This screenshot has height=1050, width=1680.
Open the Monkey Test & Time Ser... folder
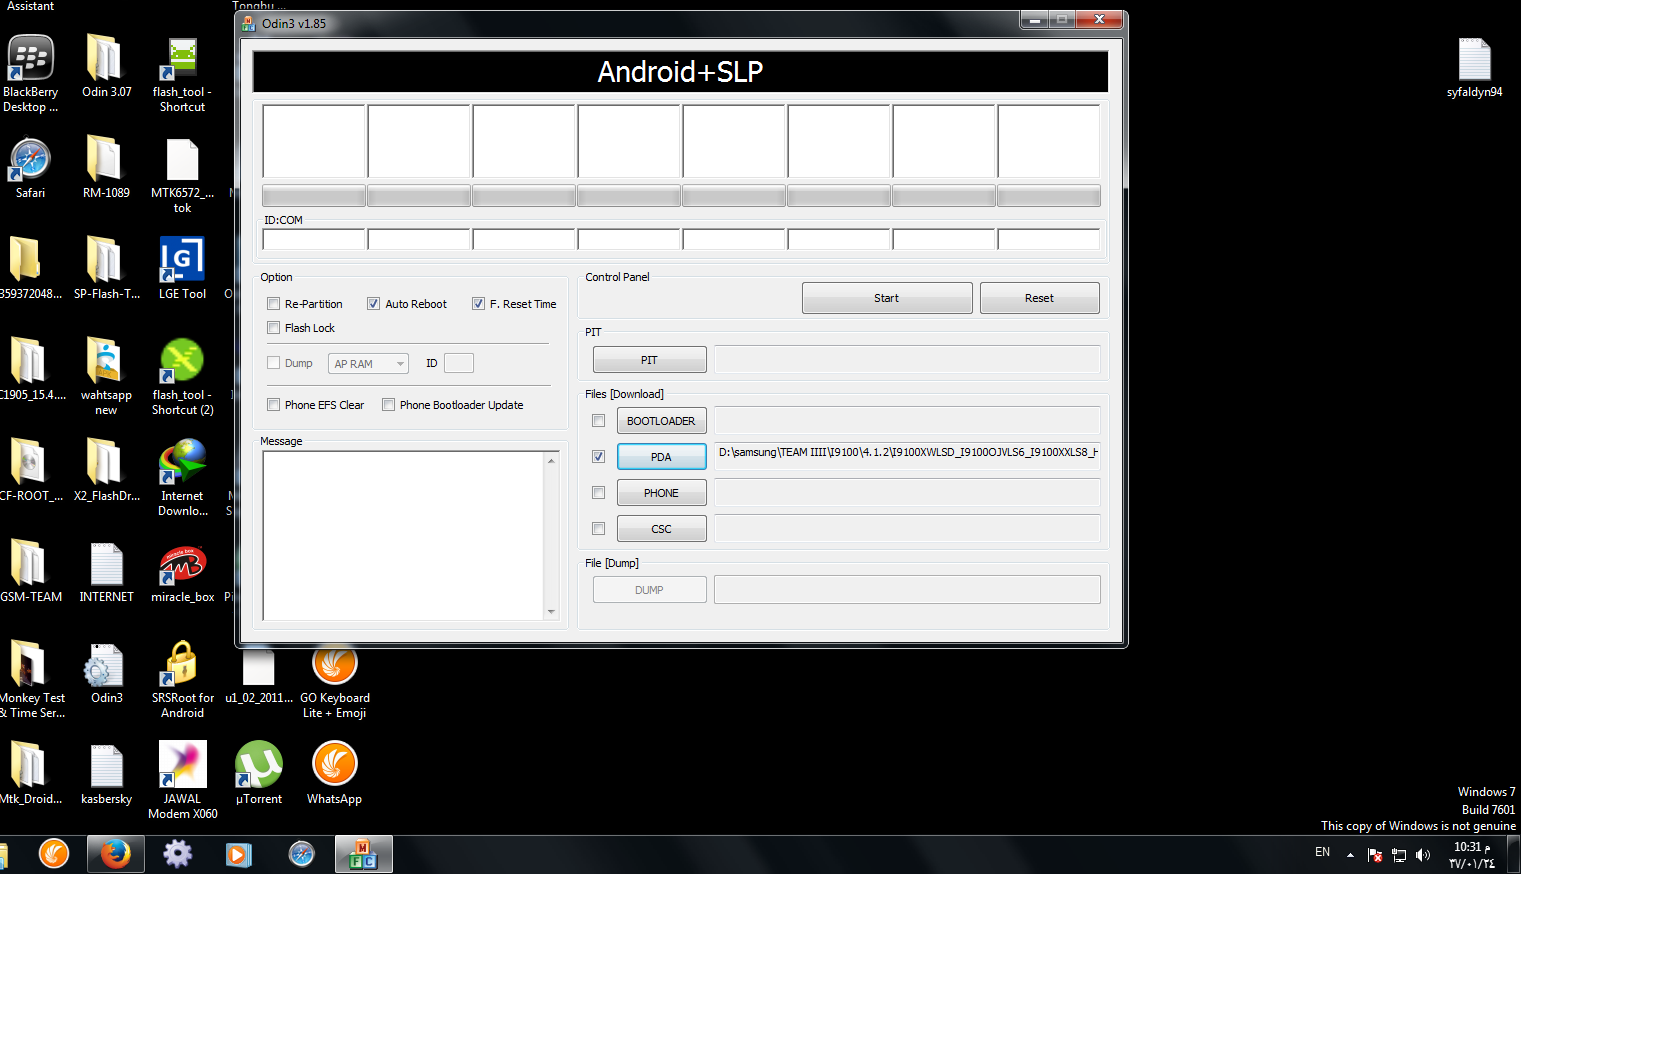30,679
